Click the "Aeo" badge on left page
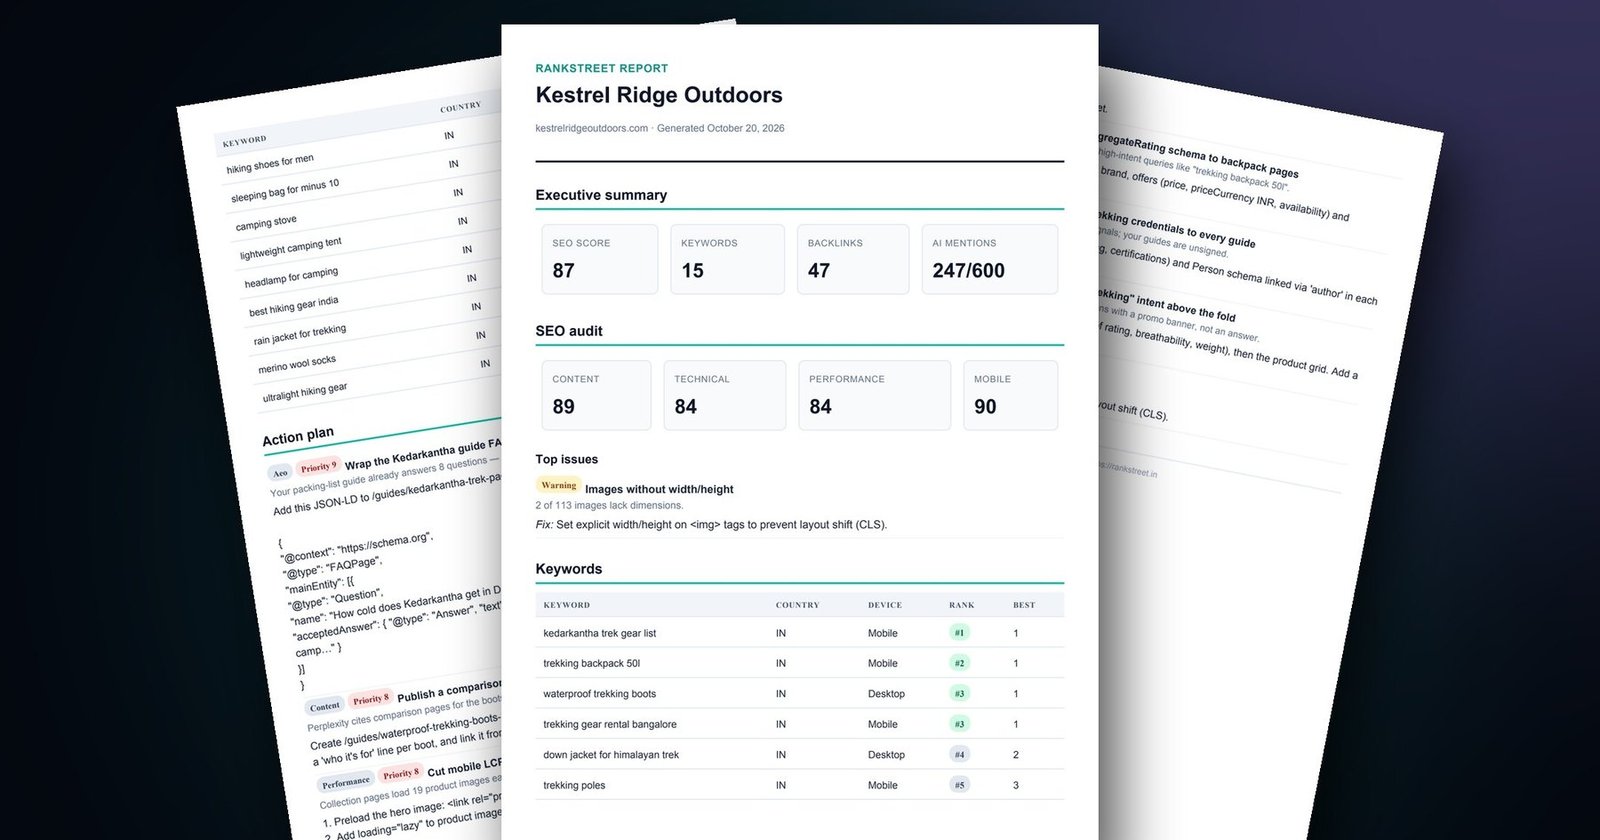Screen dimensions: 1600x840 click(x=280, y=473)
